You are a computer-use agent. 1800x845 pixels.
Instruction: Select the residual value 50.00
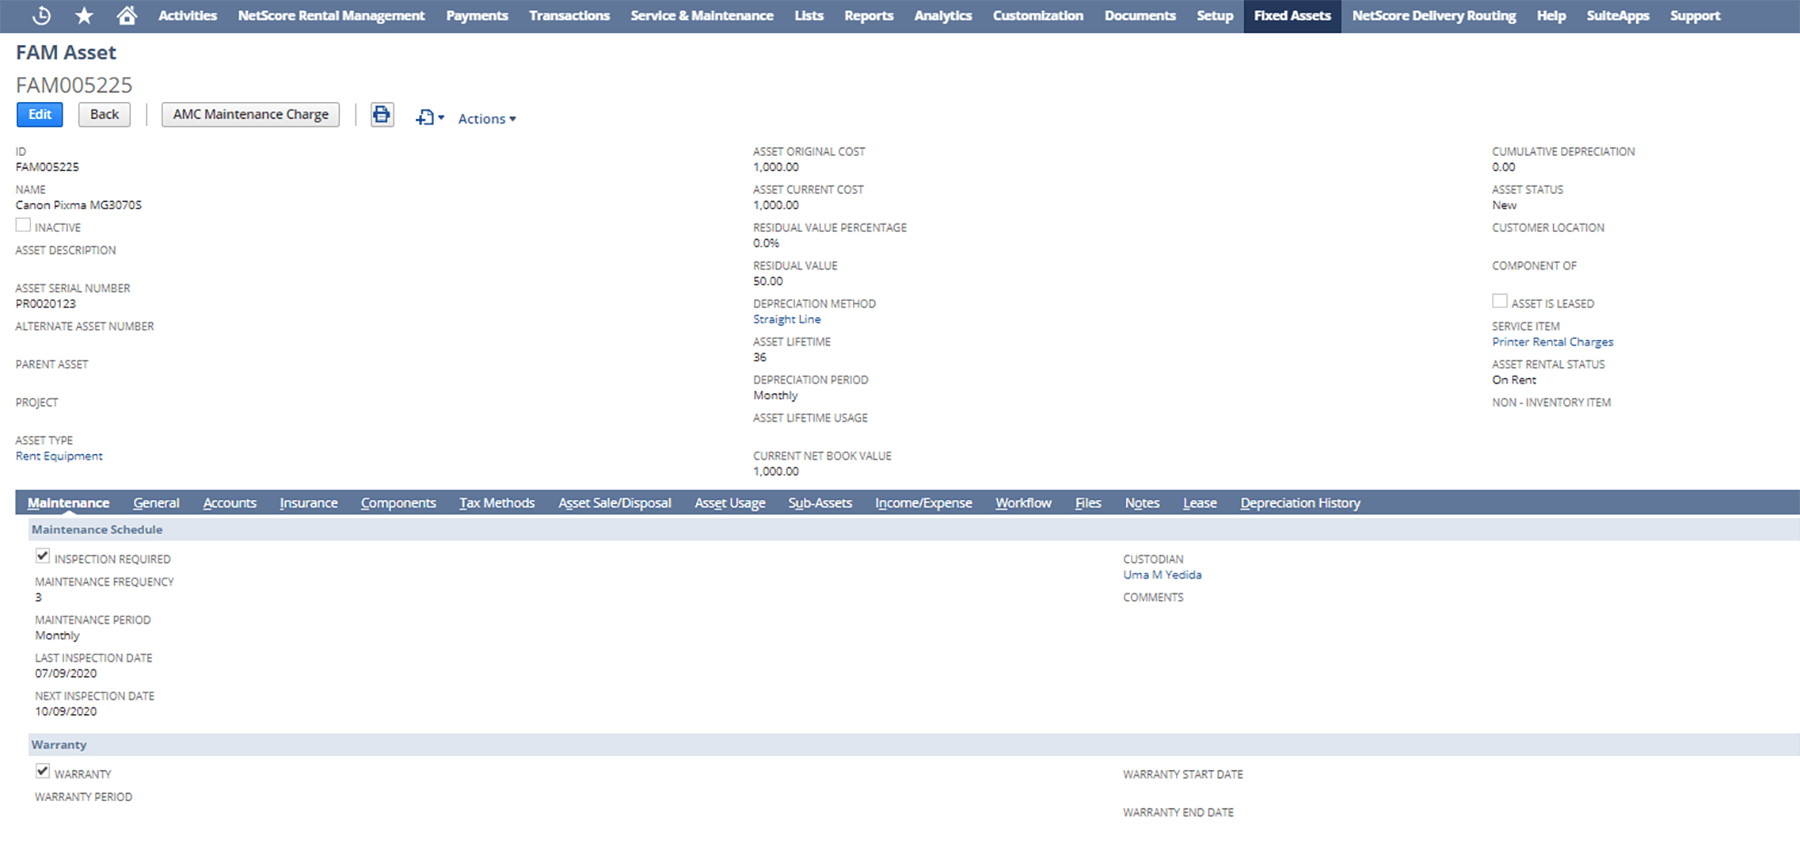(768, 282)
